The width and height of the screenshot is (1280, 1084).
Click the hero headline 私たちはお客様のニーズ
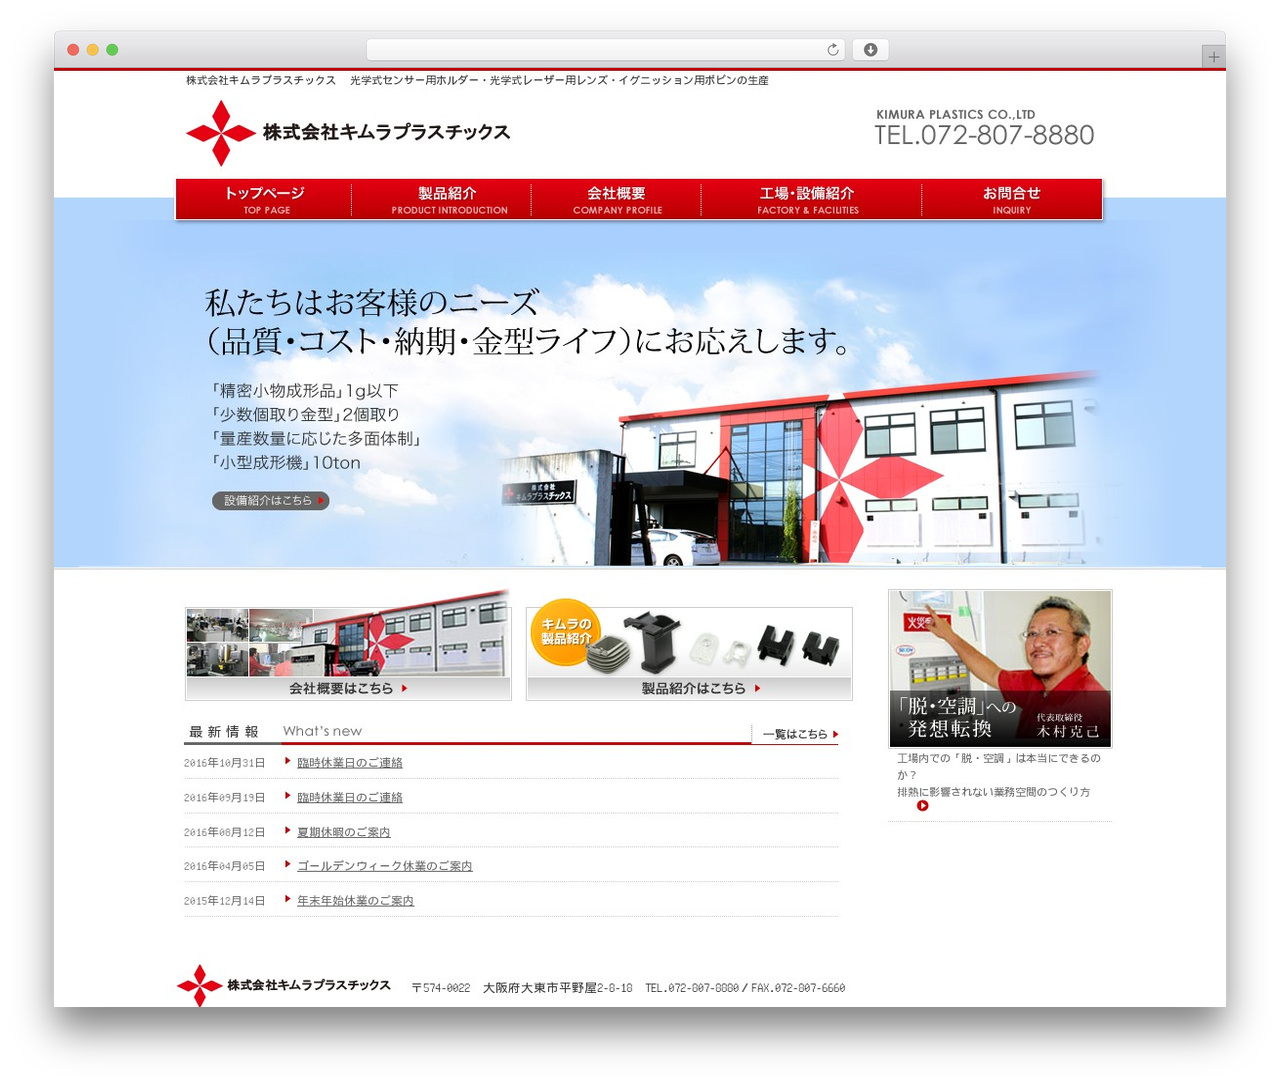click(x=372, y=303)
